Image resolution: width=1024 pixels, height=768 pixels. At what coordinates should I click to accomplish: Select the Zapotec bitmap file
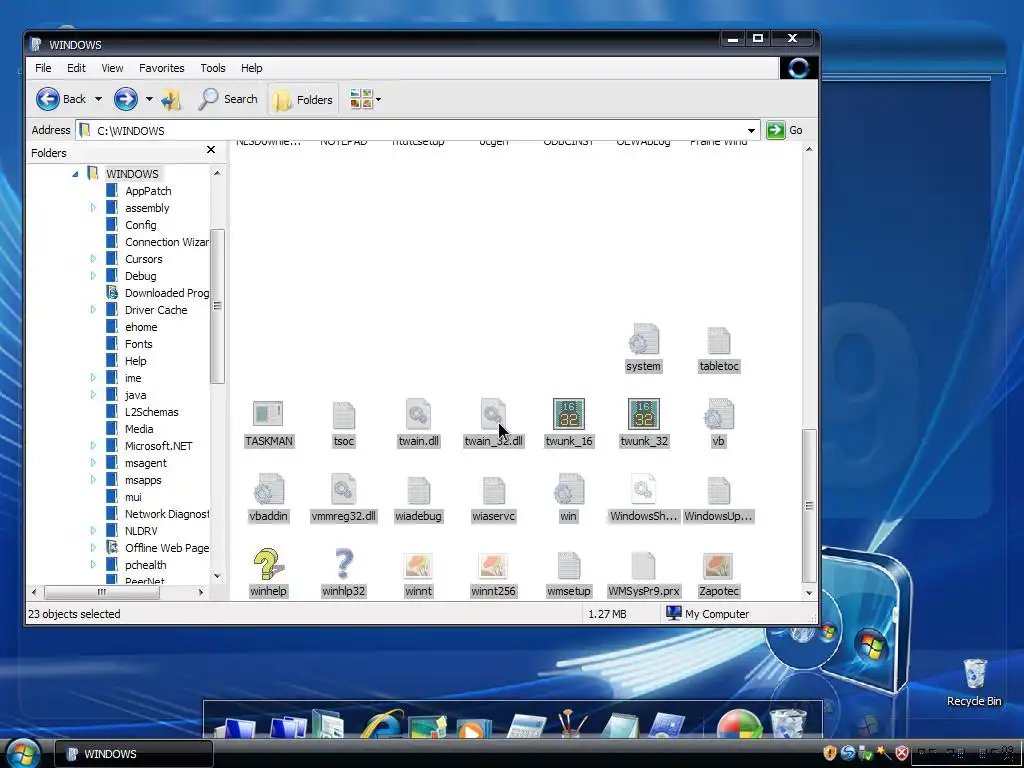(x=718, y=566)
